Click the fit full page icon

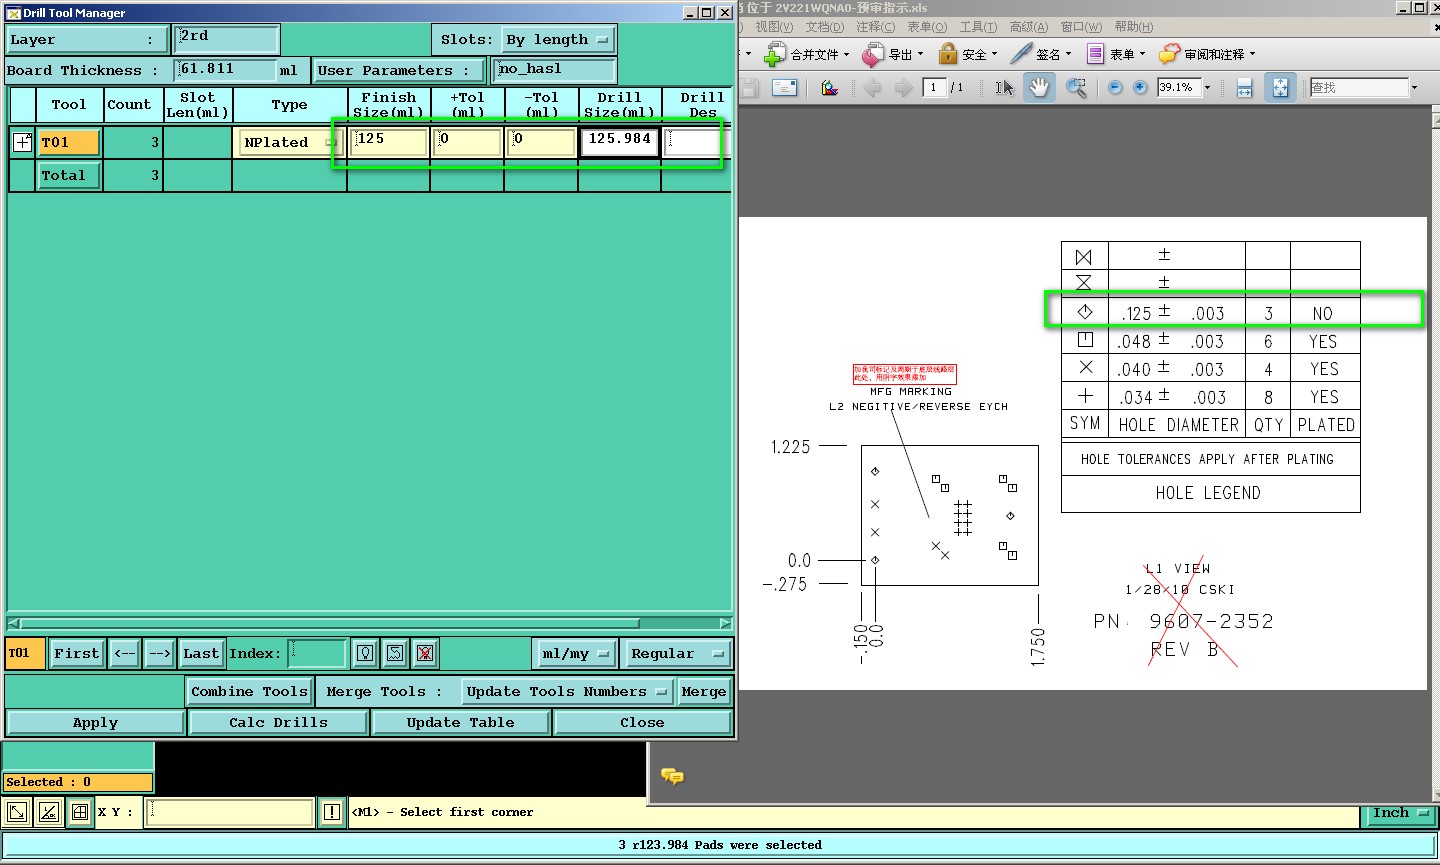(x=1280, y=88)
